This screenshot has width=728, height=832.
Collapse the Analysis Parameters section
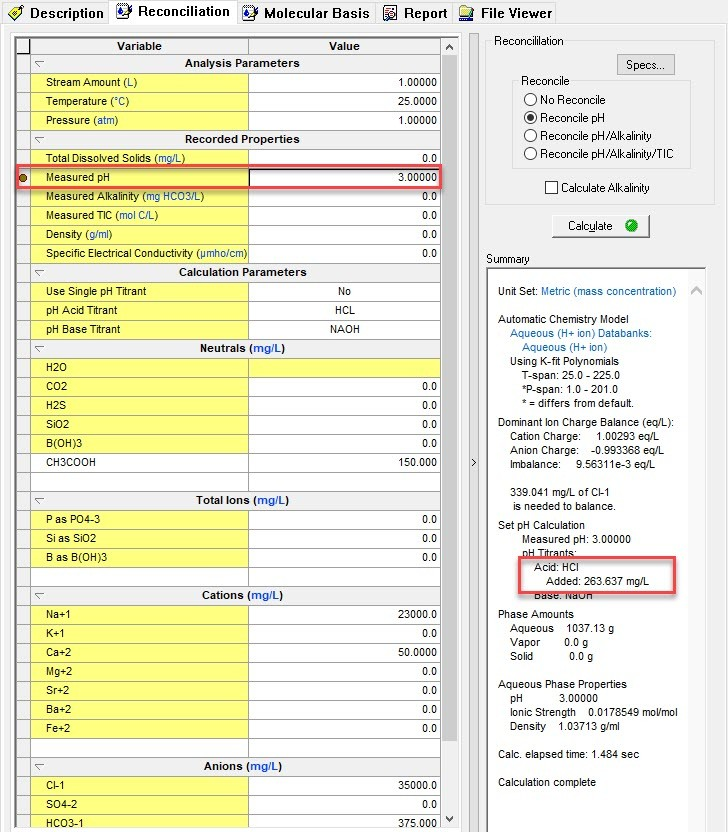coord(39,64)
